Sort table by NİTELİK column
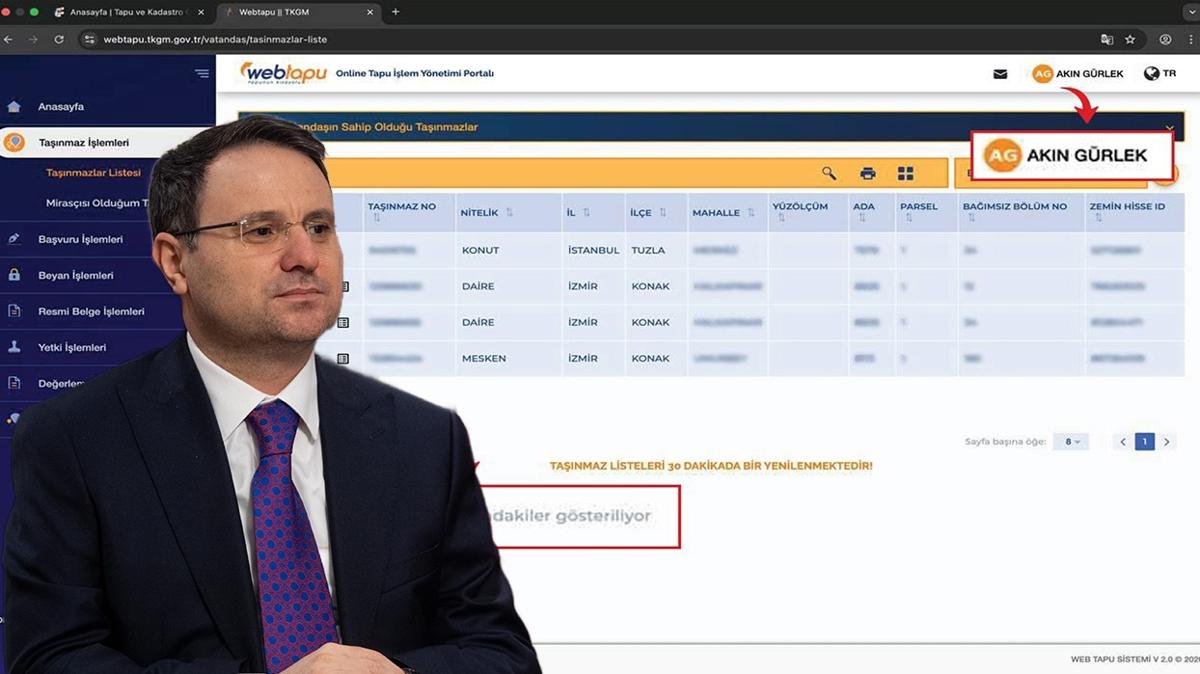Viewport: 1200px width, 674px height. [509, 213]
